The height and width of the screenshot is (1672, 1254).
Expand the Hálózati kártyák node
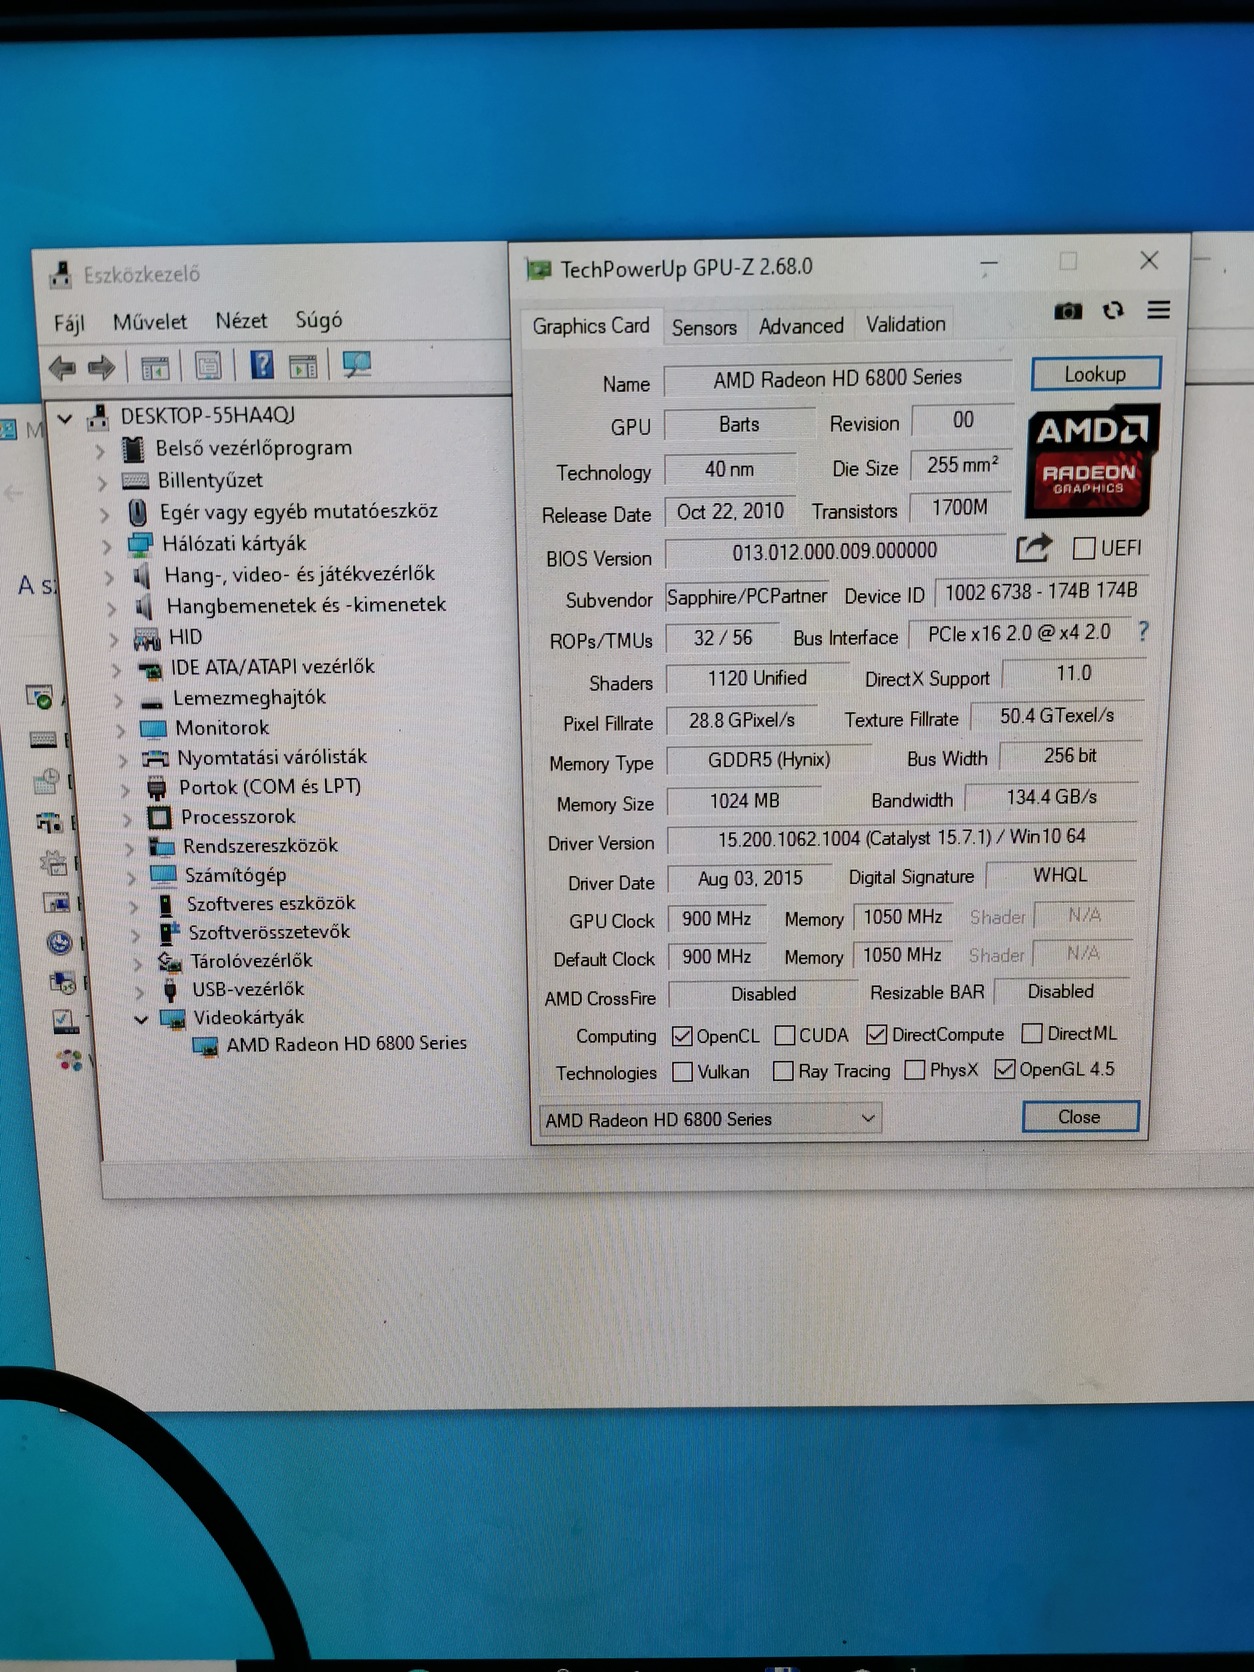106,546
